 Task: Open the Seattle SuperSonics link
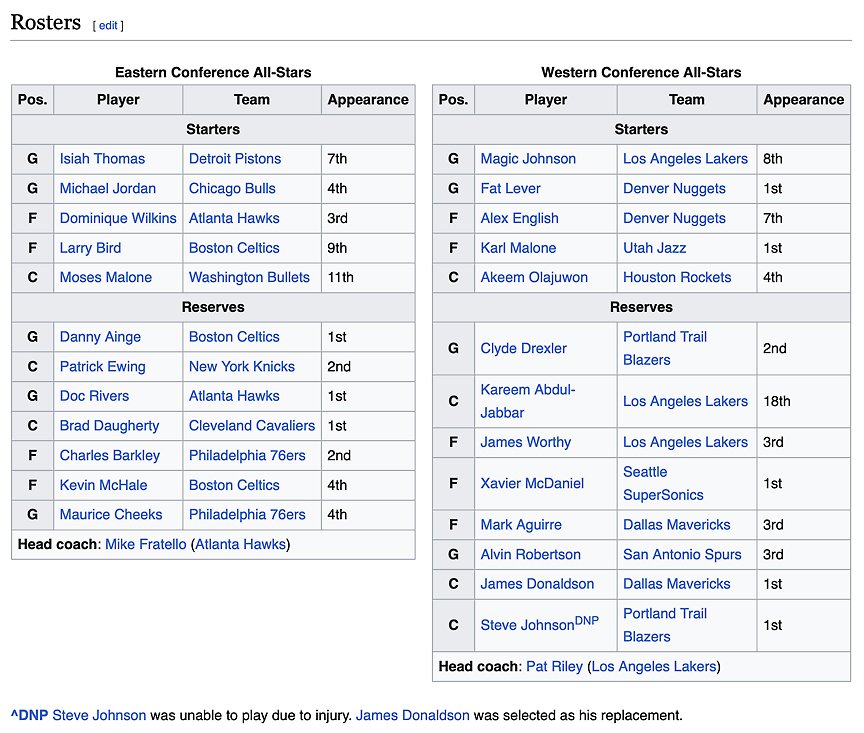[663, 483]
